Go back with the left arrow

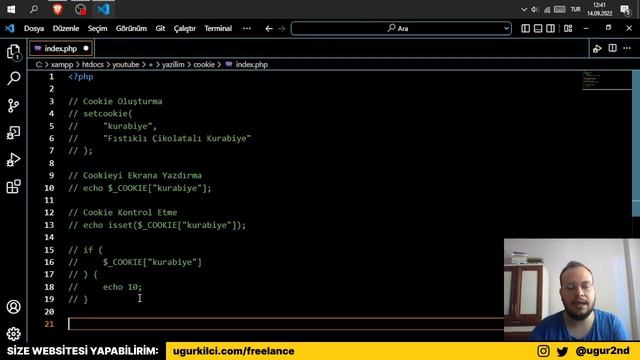click(269, 29)
